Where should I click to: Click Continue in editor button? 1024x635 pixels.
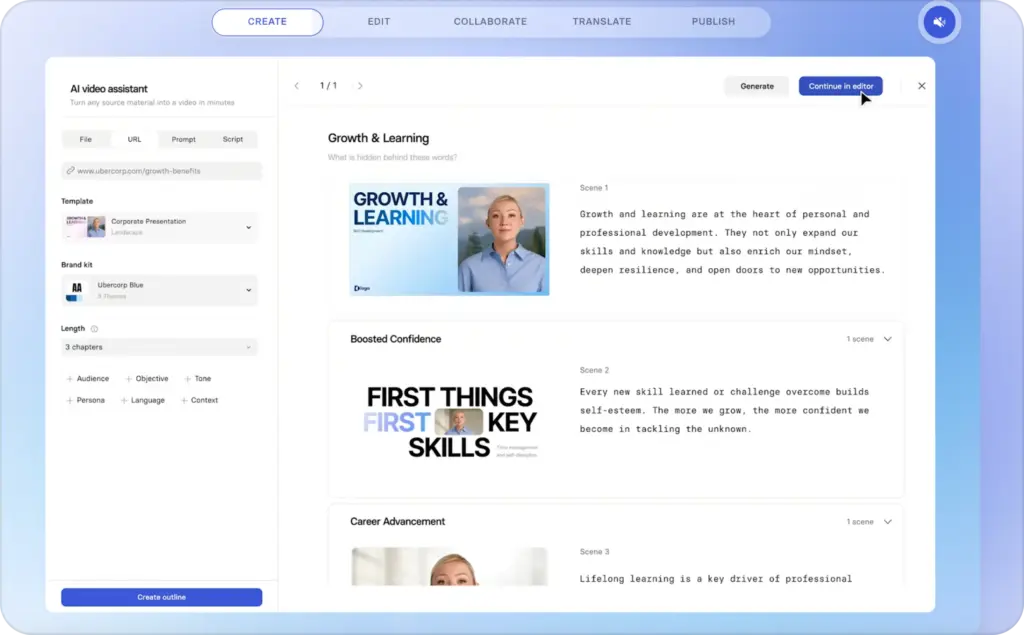click(x=840, y=86)
